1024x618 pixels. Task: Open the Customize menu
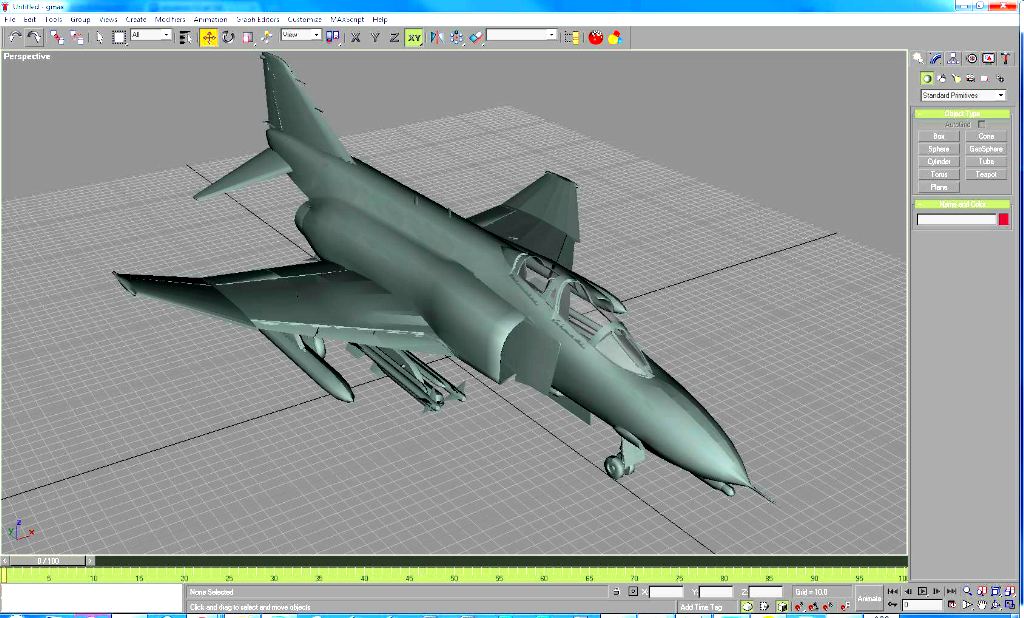point(304,19)
